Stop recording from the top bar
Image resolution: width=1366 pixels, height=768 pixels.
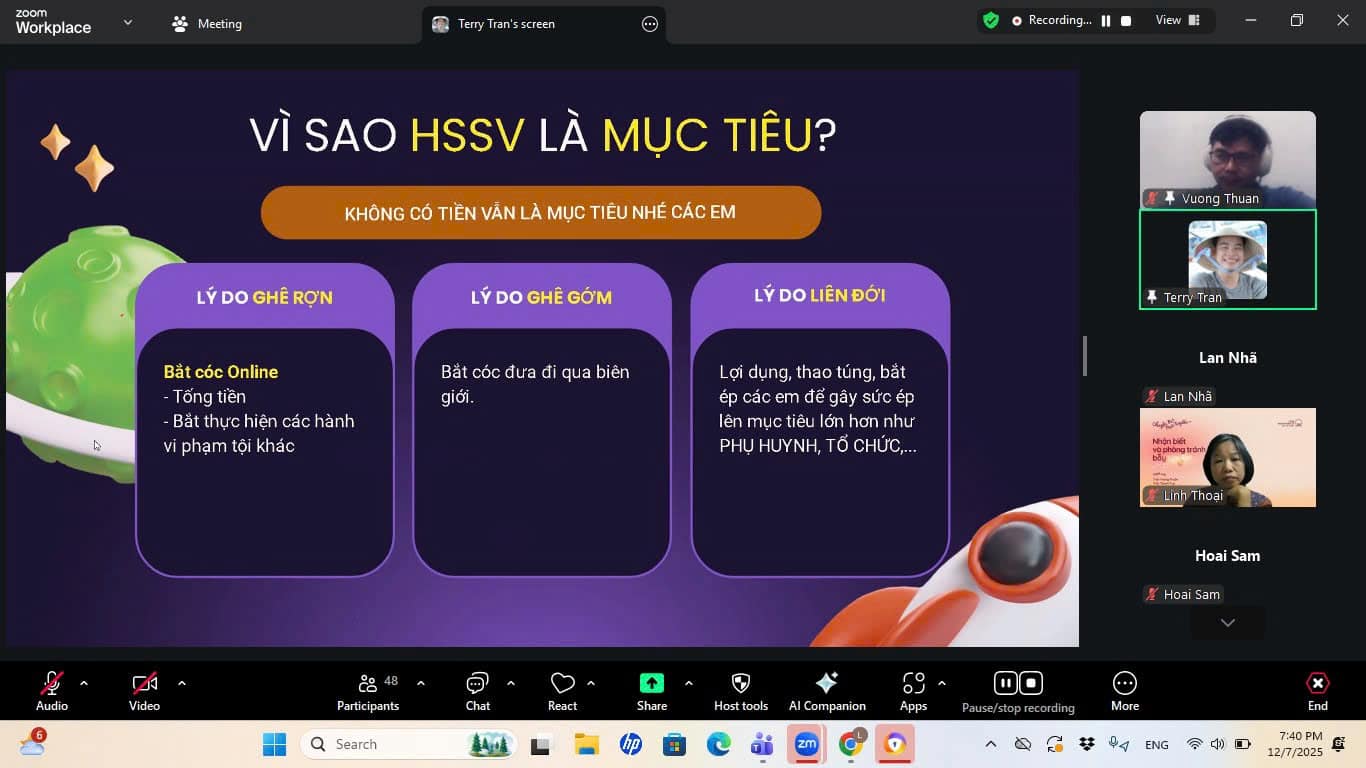click(x=1126, y=20)
